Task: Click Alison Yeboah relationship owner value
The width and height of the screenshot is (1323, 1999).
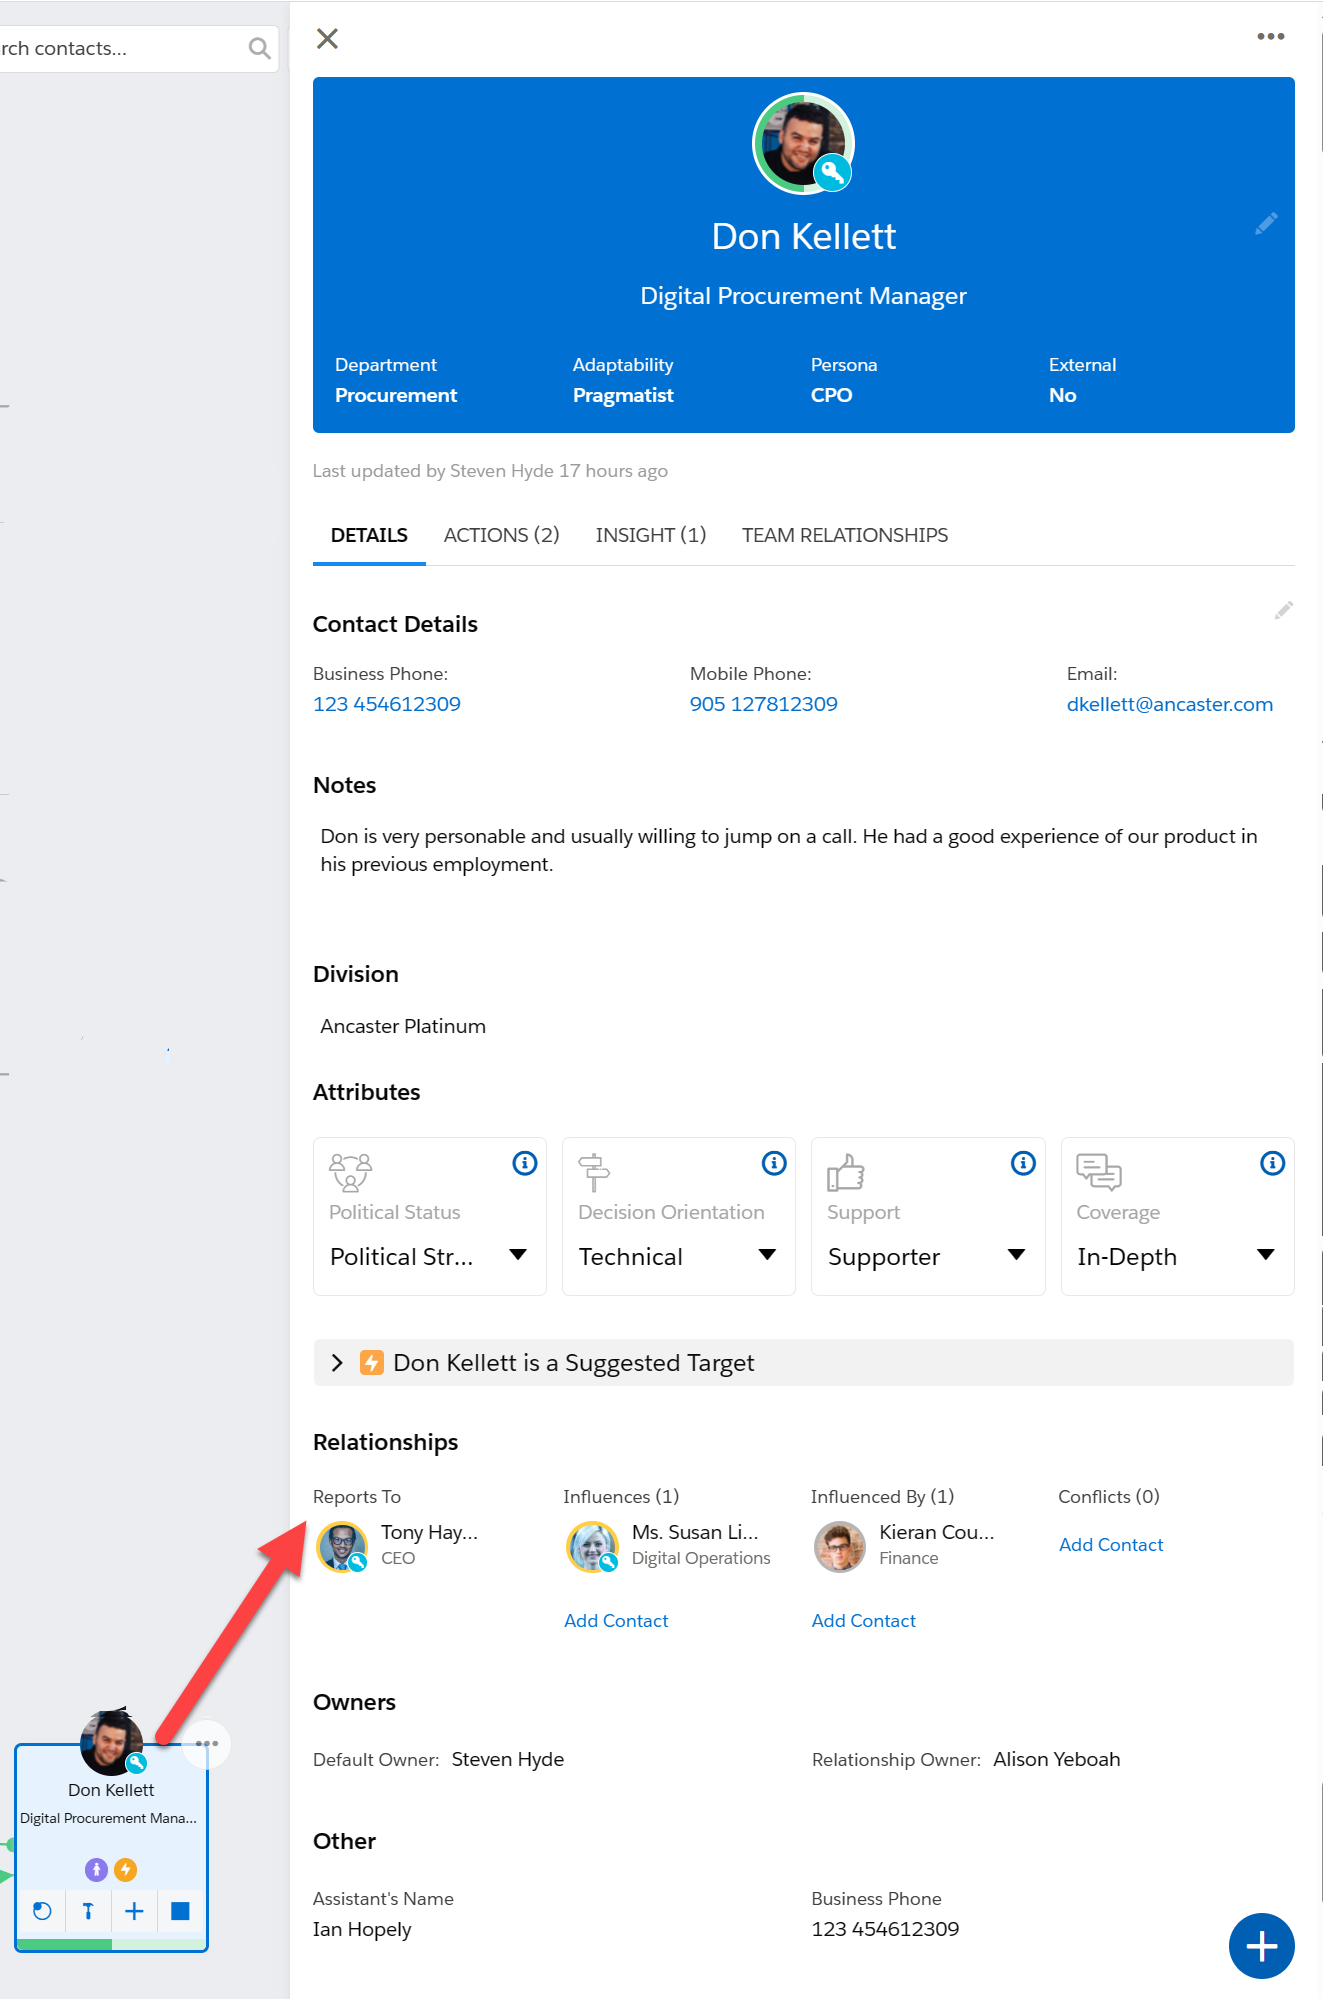Action: tap(1057, 1759)
